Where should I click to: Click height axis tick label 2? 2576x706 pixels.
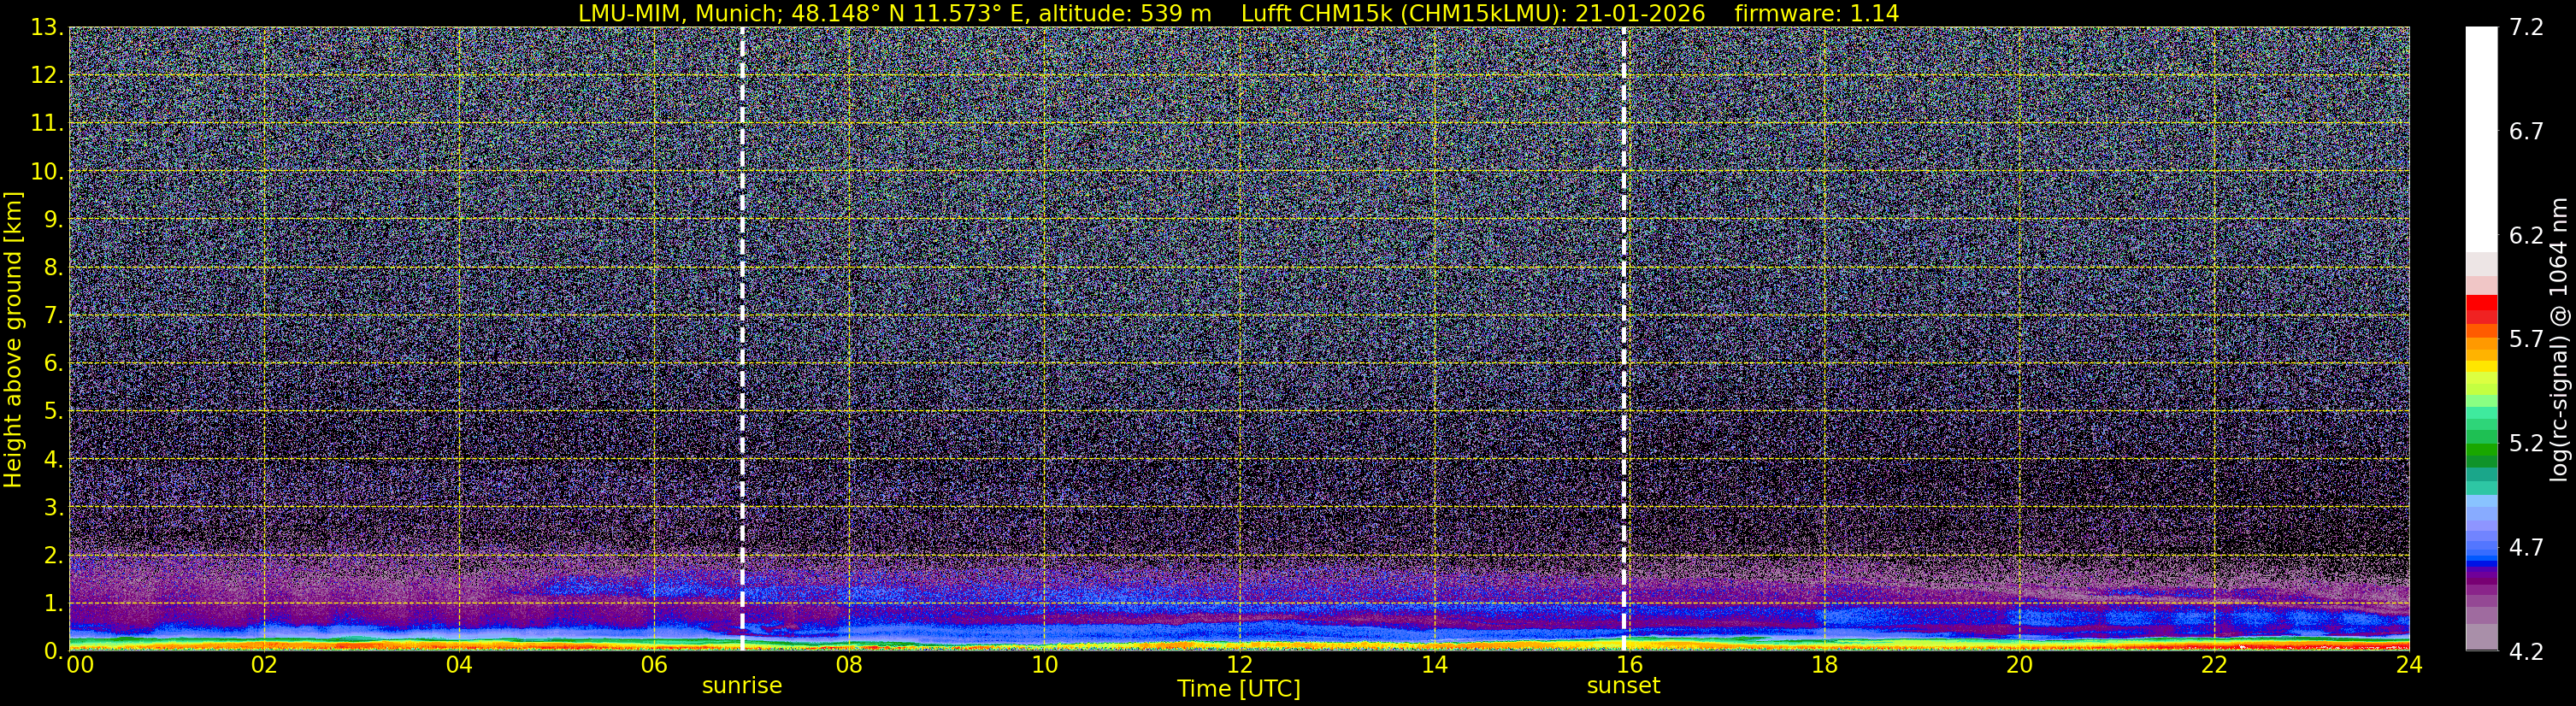[x=52, y=556]
